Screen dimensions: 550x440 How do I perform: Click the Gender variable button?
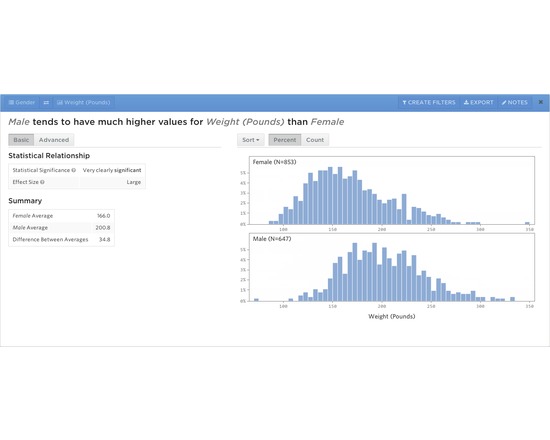pyautogui.click(x=22, y=102)
